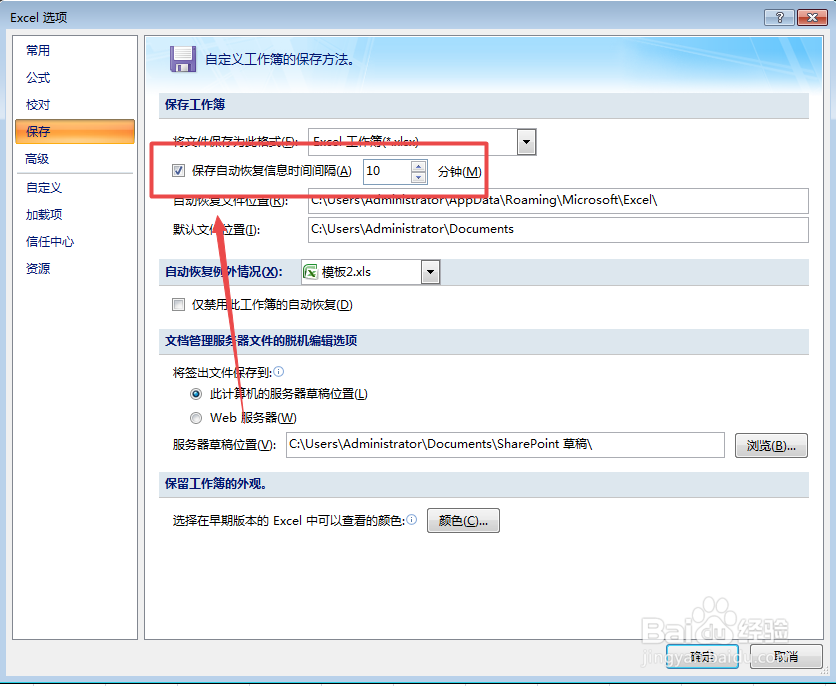This screenshot has height=686, width=836.
Task: Click the 确定 button
Action: pyautogui.click(x=702, y=656)
